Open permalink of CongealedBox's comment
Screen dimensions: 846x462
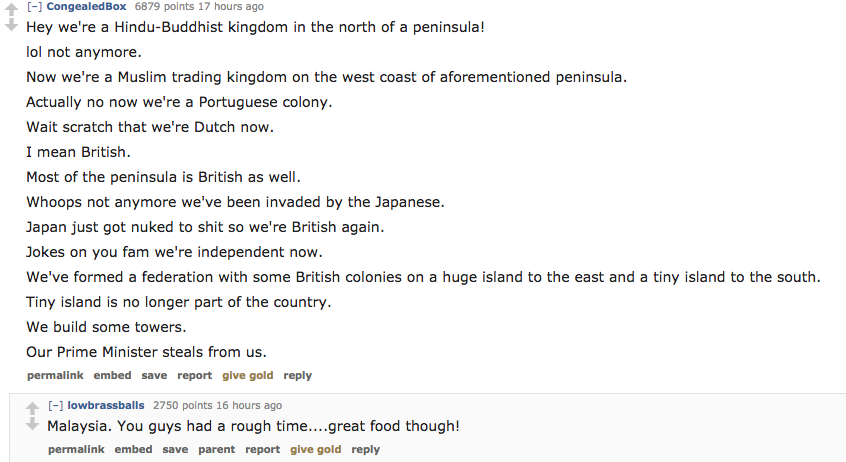[55, 376]
